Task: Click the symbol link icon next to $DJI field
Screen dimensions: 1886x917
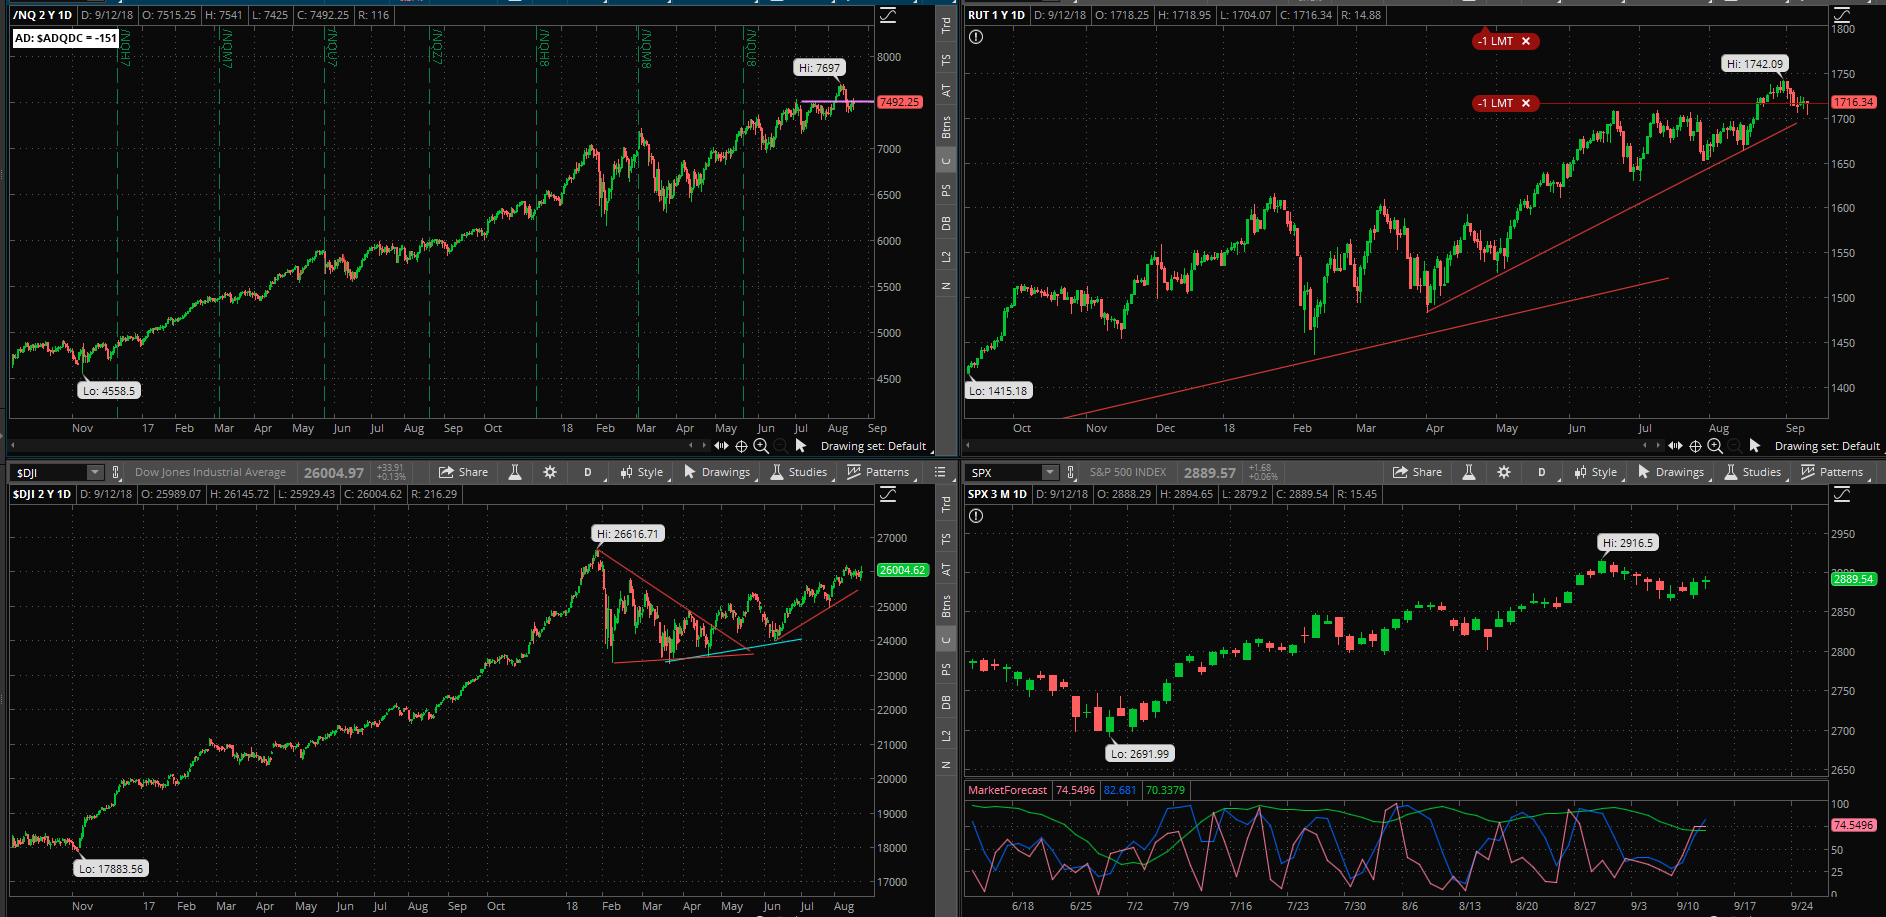Action: (116, 472)
